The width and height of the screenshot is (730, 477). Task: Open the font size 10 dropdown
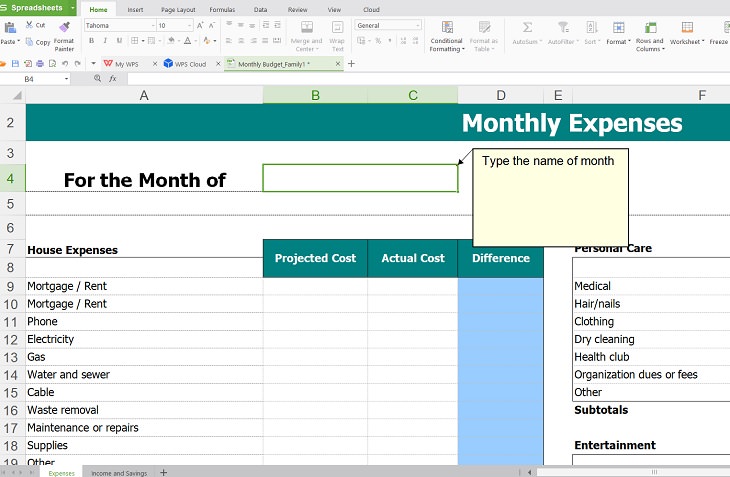pos(189,25)
